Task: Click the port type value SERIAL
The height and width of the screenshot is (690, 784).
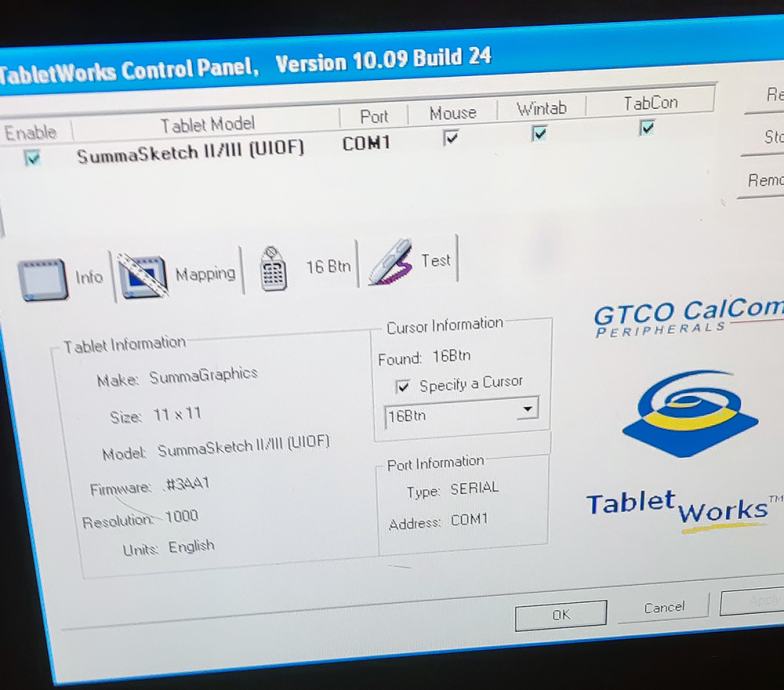Action: pyautogui.click(x=474, y=488)
